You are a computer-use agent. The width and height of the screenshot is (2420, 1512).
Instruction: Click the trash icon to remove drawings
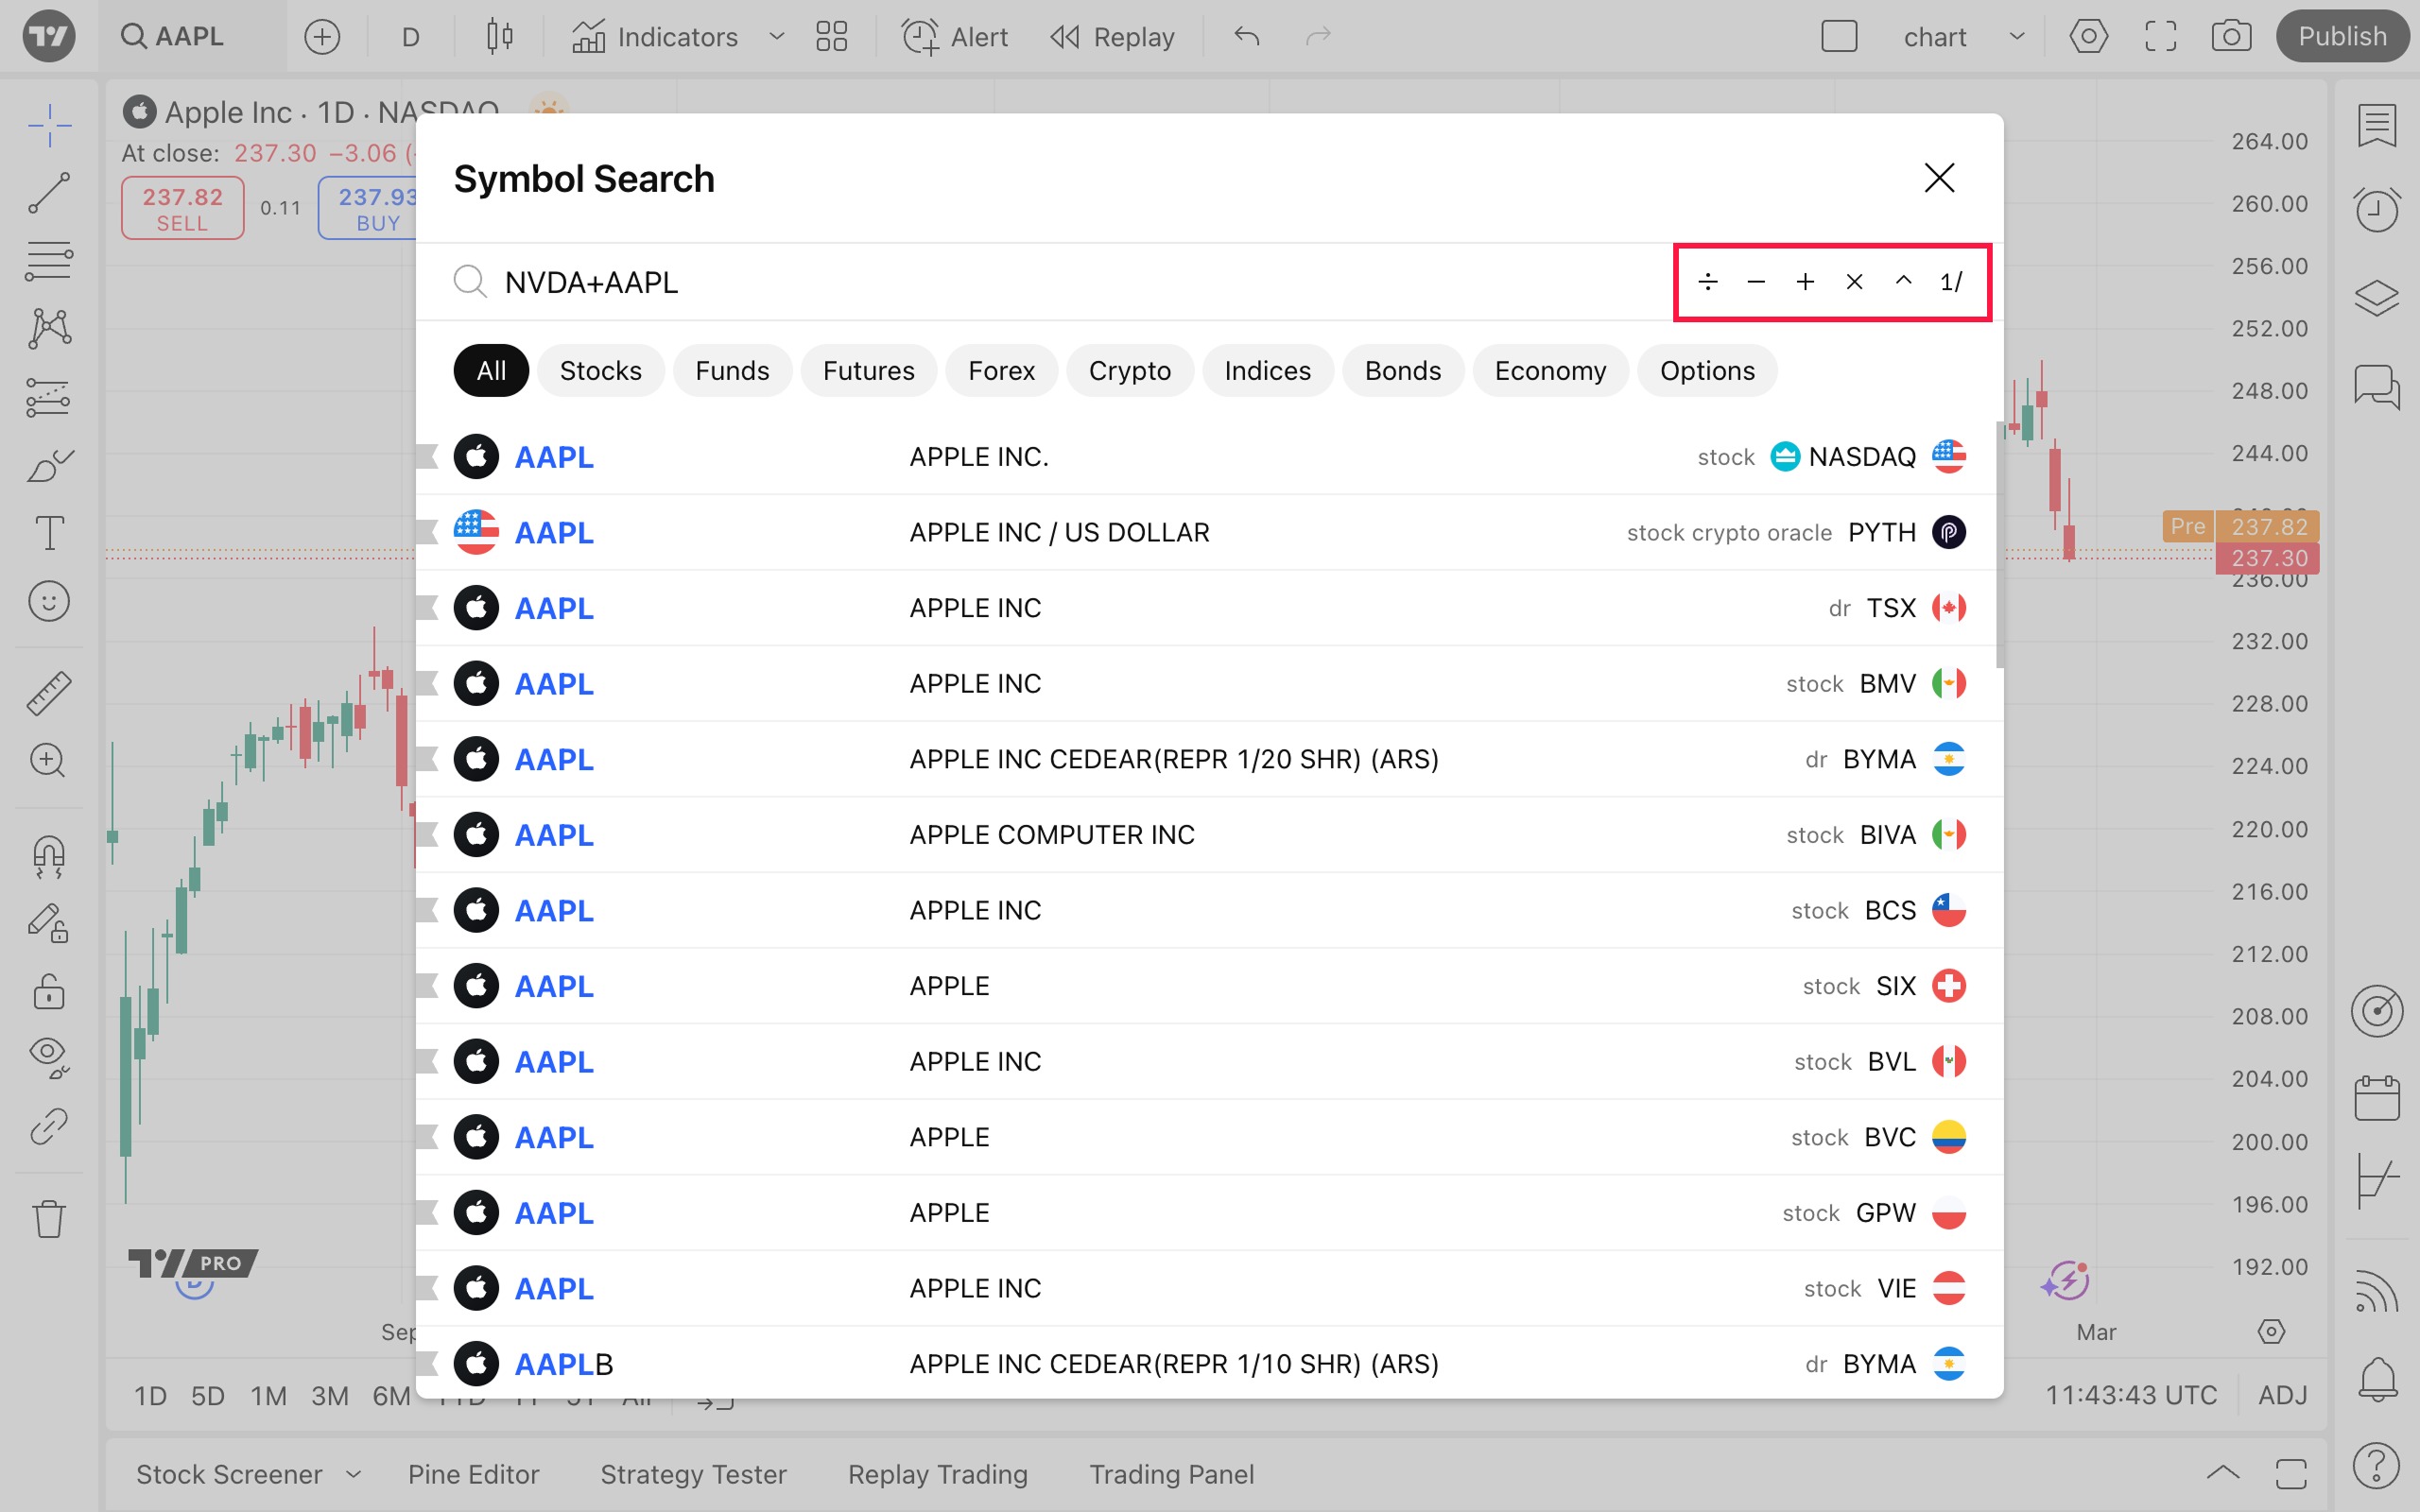tap(48, 1219)
